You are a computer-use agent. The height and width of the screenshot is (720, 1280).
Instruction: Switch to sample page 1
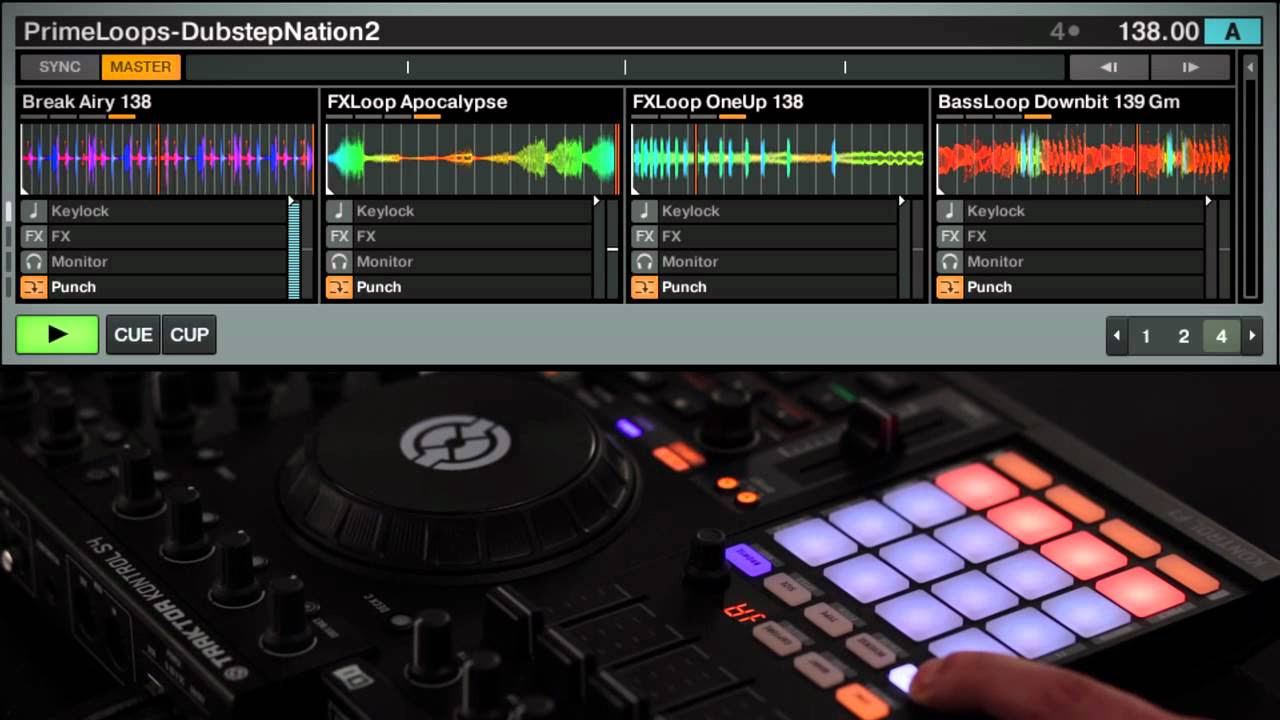1146,336
